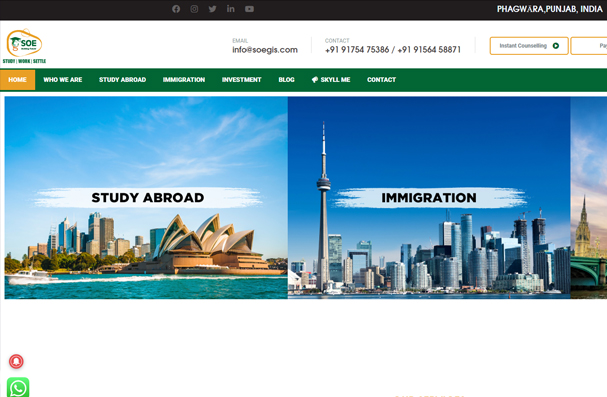This screenshot has height=397, width=607.
Task: Go to the Blog page
Action: (286, 80)
